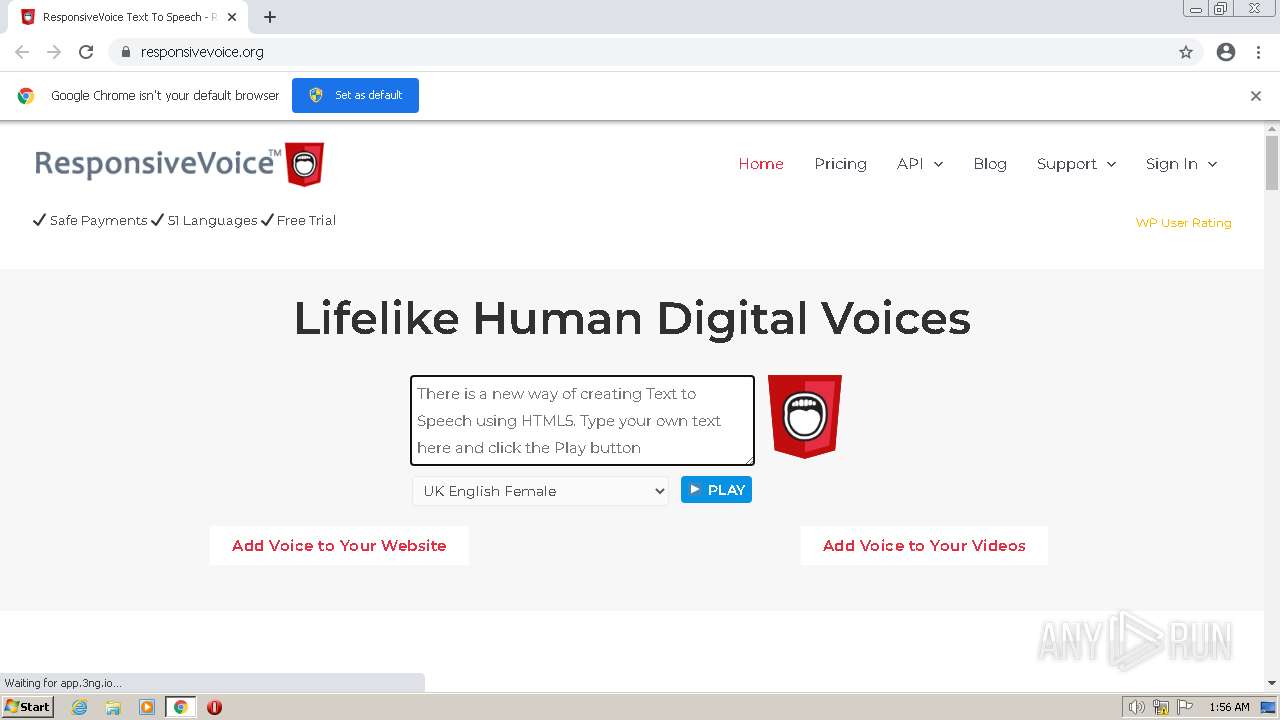Click the ResponsiveVoice logo in the header

coord(180,164)
